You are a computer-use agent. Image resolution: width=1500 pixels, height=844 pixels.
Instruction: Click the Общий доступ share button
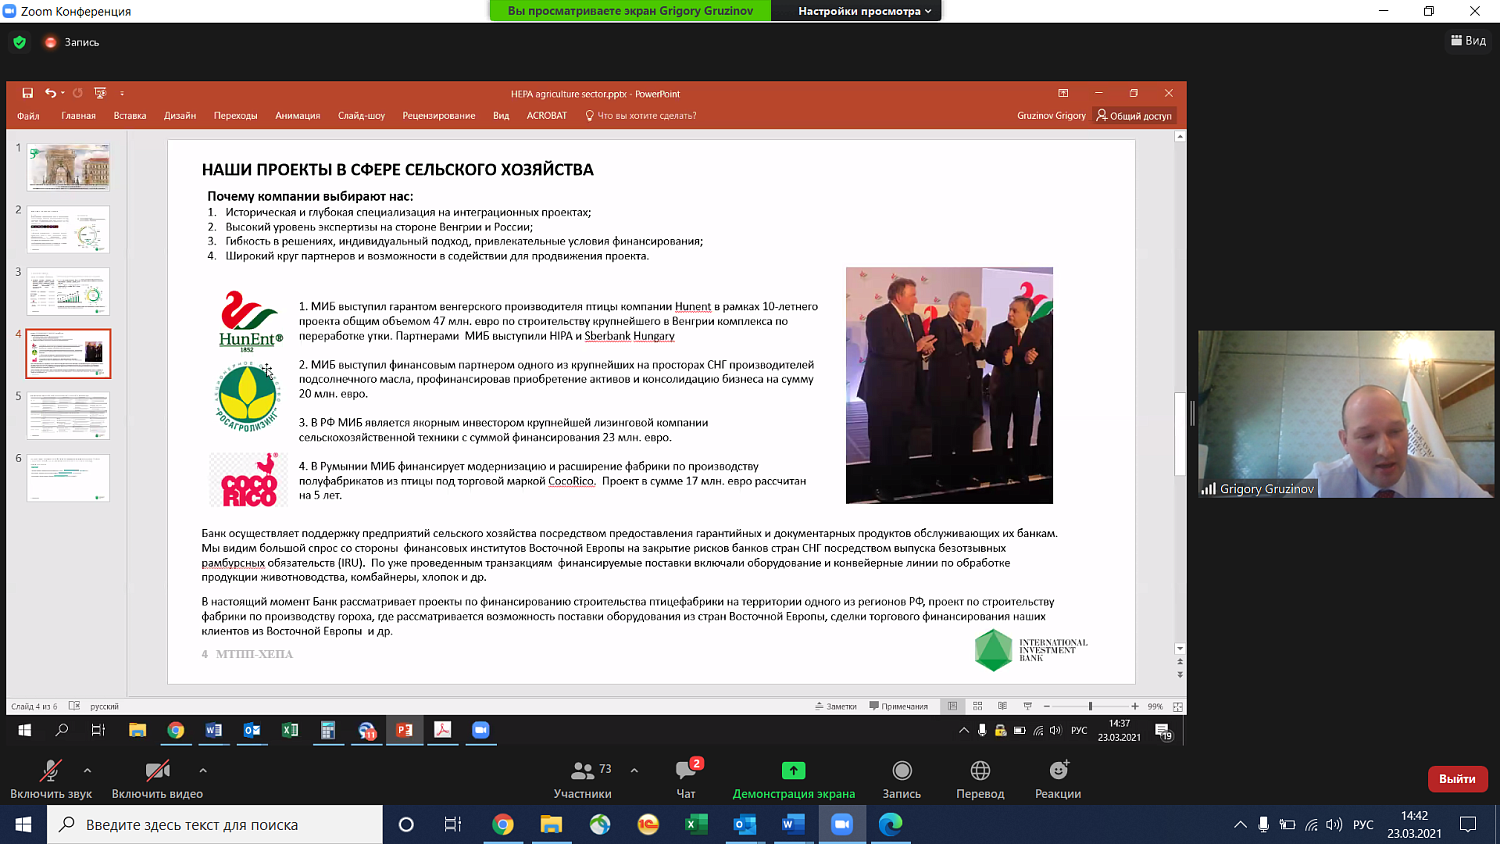point(1134,116)
